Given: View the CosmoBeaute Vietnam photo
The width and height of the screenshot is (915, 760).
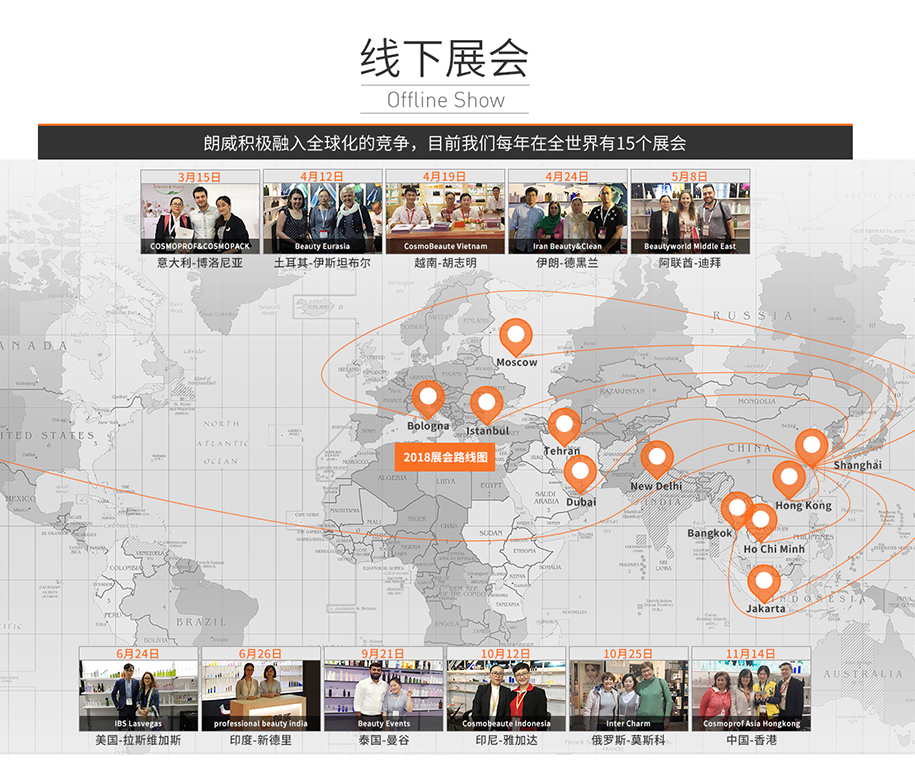Looking at the screenshot, I should (445, 217).
